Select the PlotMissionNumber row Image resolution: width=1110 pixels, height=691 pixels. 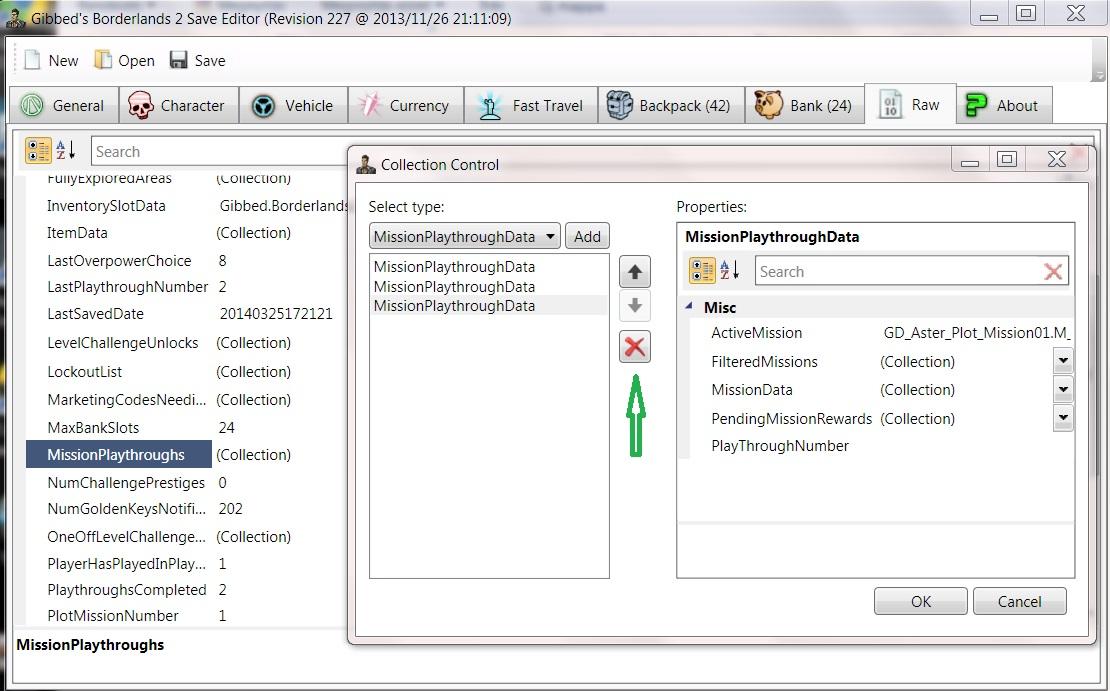pyautogui.click(x=187, y=616)
